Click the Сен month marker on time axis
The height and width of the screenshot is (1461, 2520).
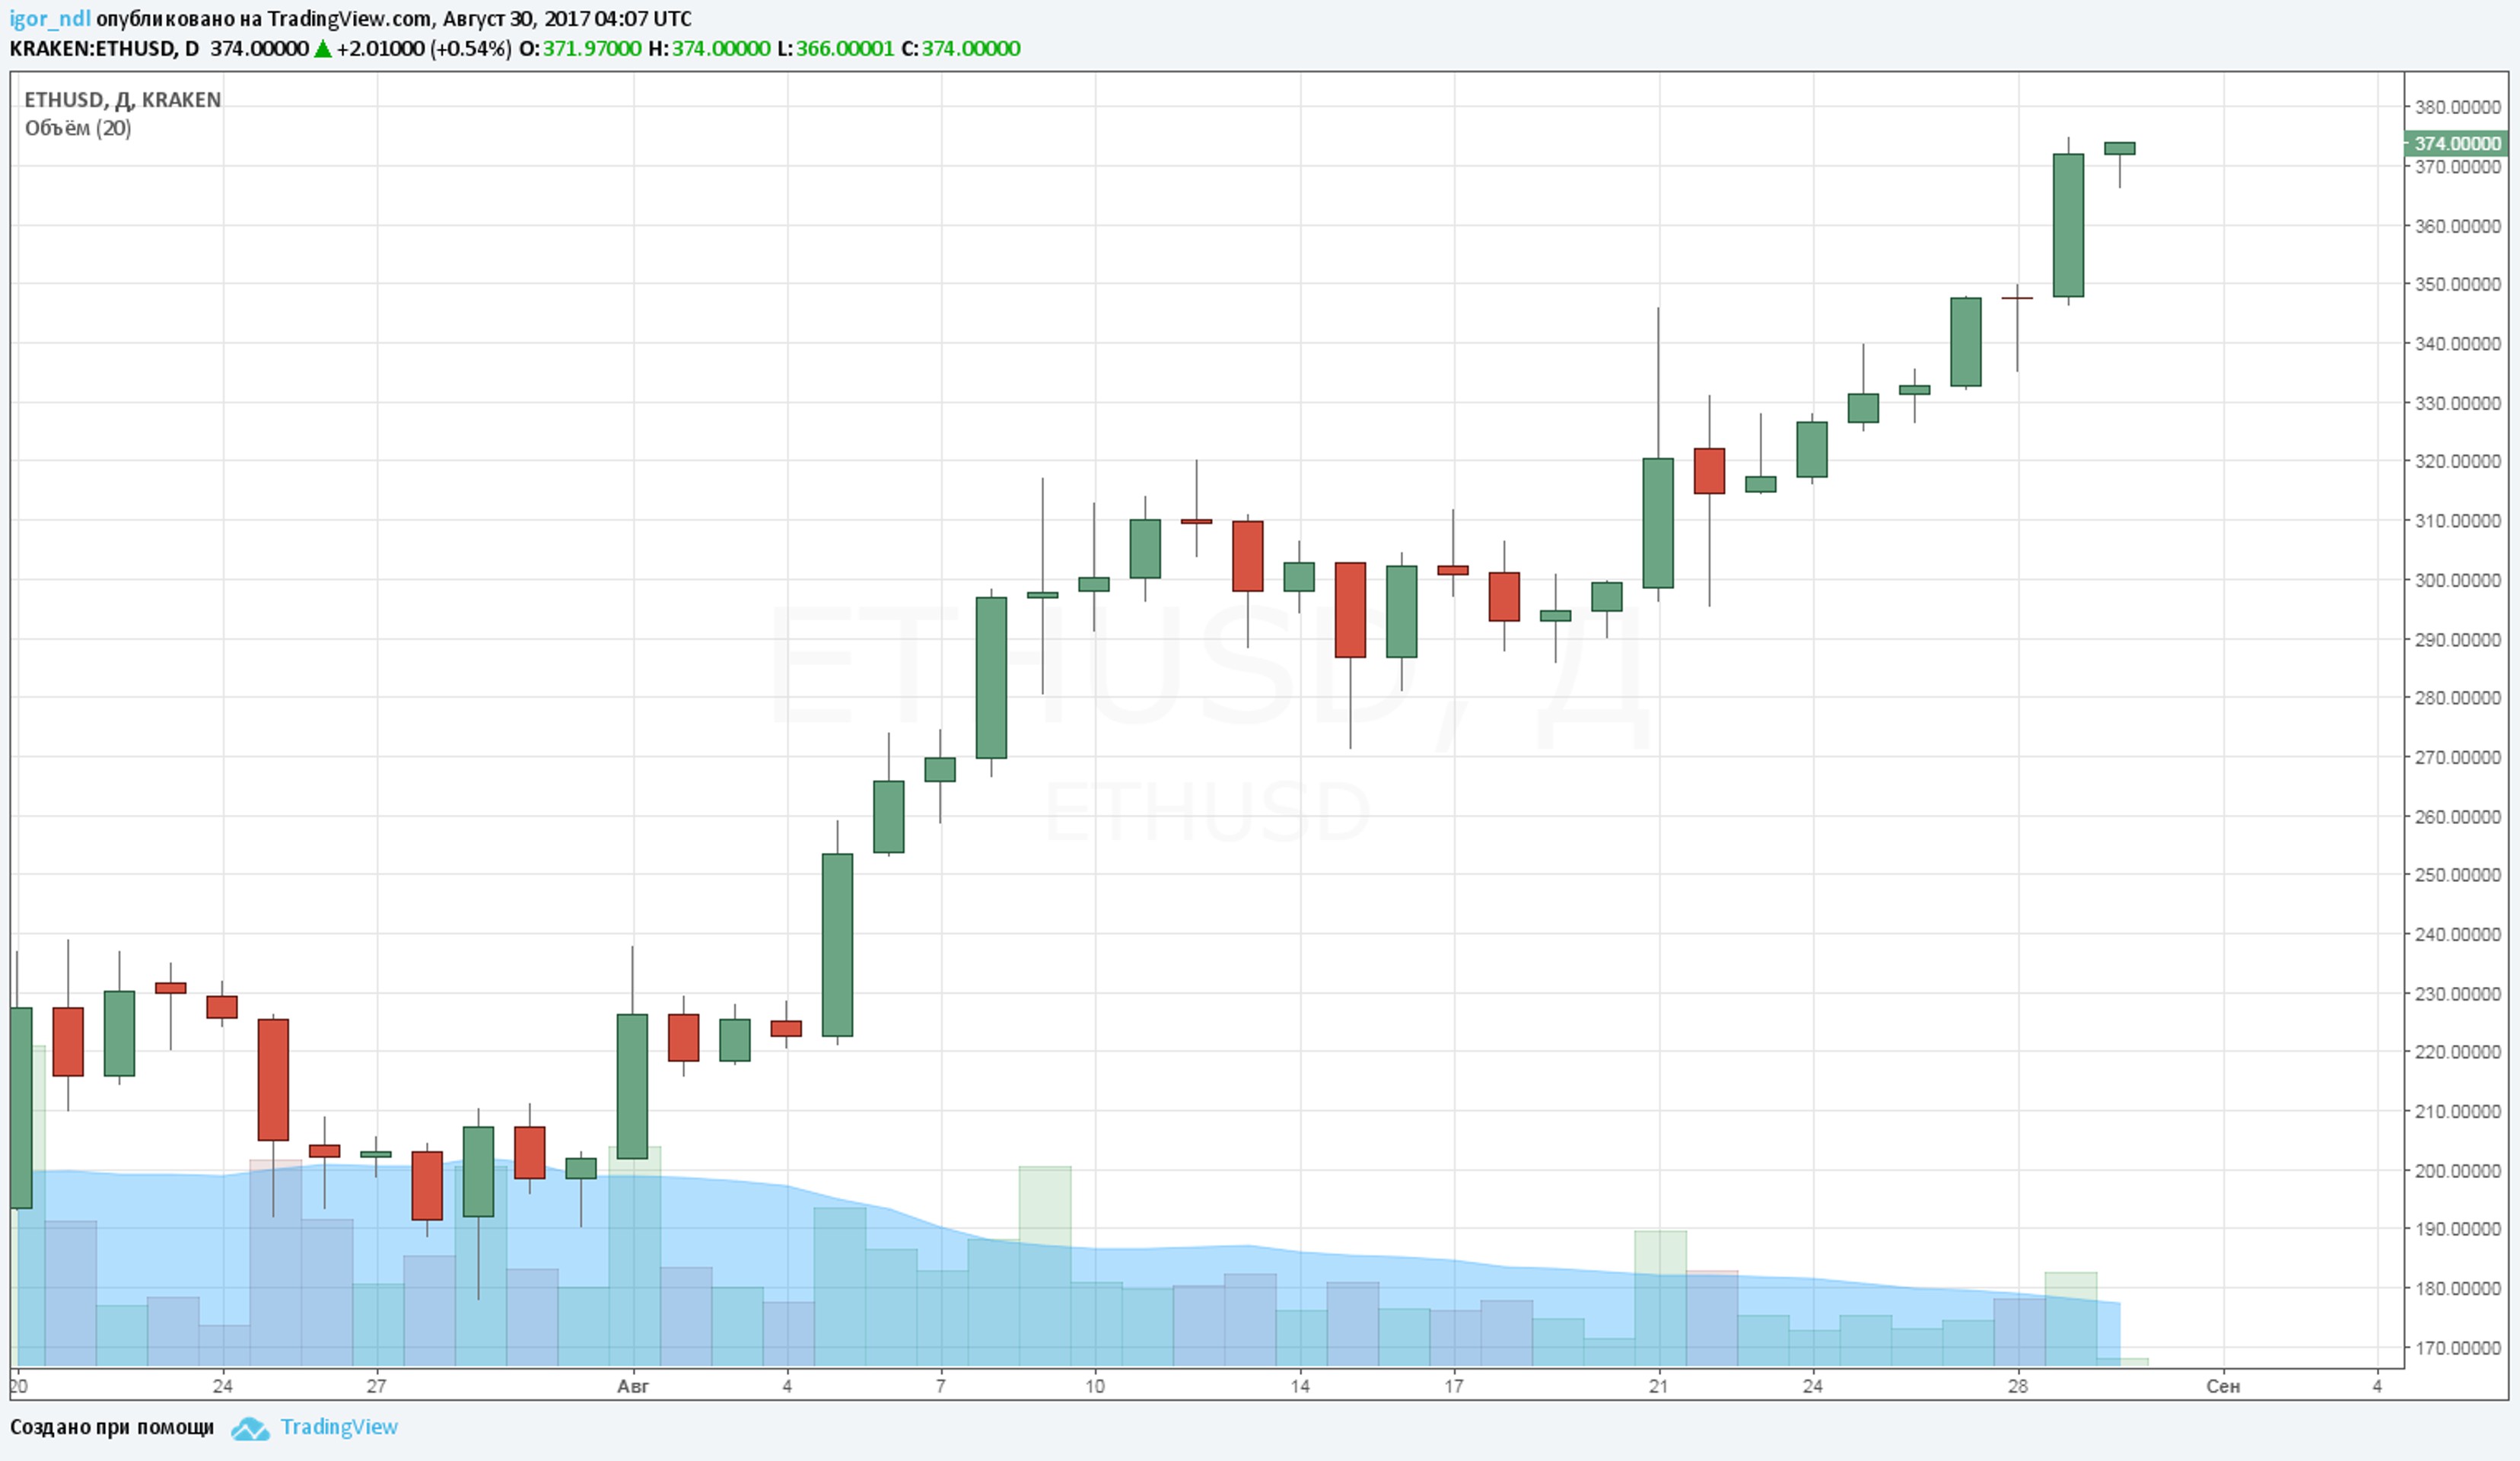pyautogui.click(x=2222, y=1386)
